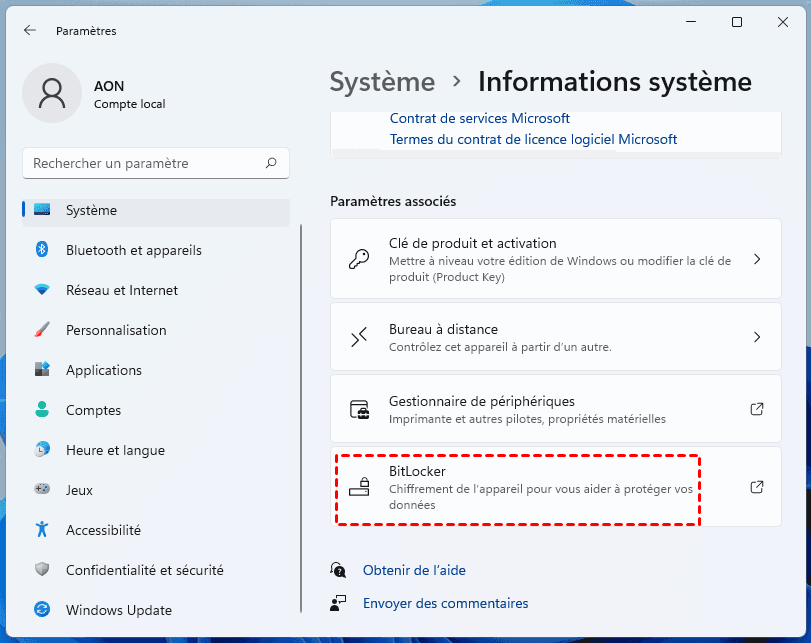Click the Réseau et Internet Wi-Fi icon

(42, 290)
